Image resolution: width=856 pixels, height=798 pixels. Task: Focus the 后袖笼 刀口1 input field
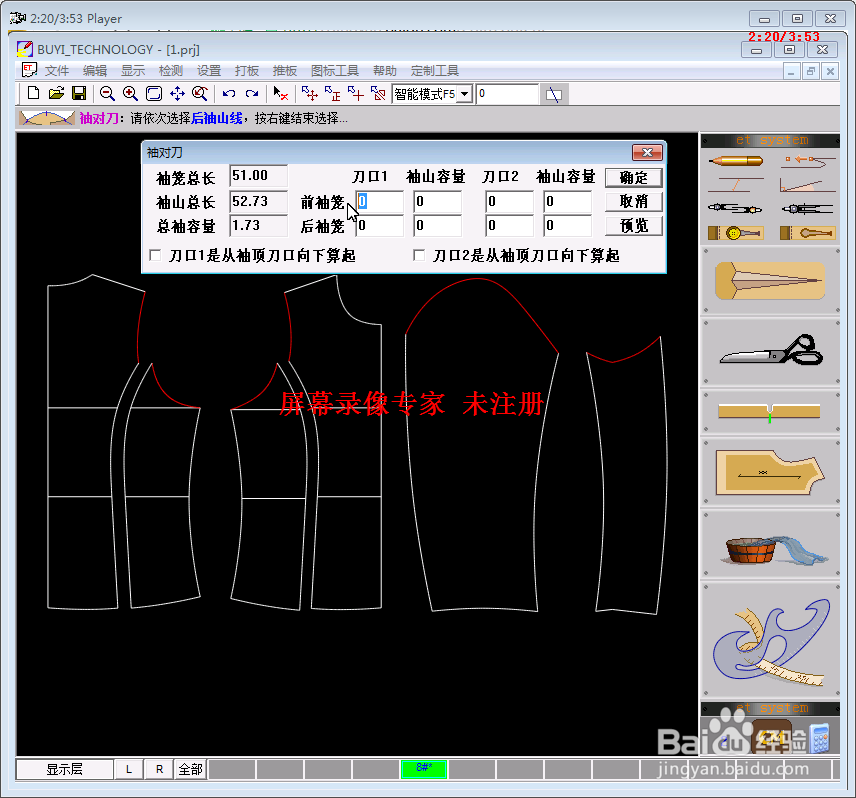379,225
